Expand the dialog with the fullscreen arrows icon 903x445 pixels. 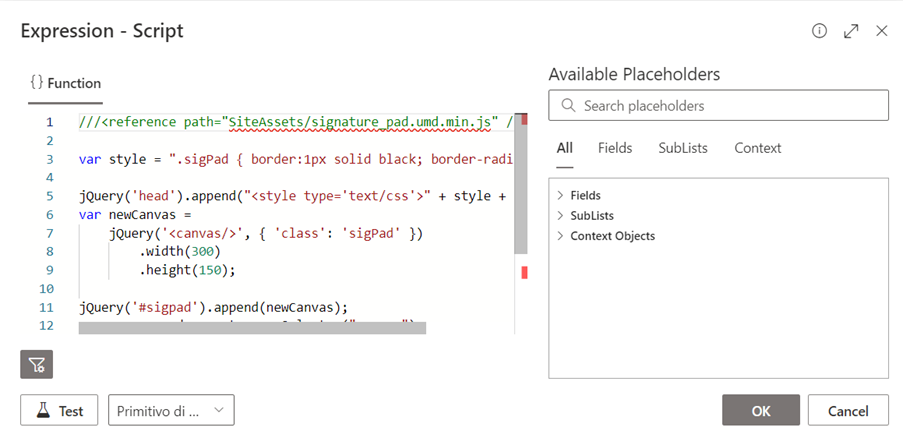pos(851,31)
